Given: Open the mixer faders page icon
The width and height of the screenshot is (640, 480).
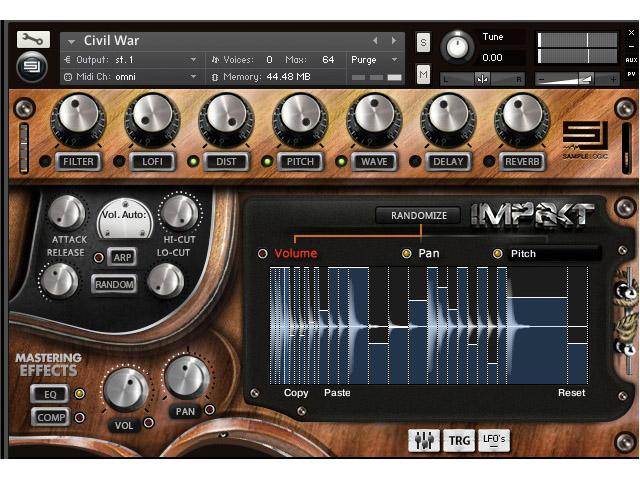Looking at the screenshot, I should coord(423,440).
